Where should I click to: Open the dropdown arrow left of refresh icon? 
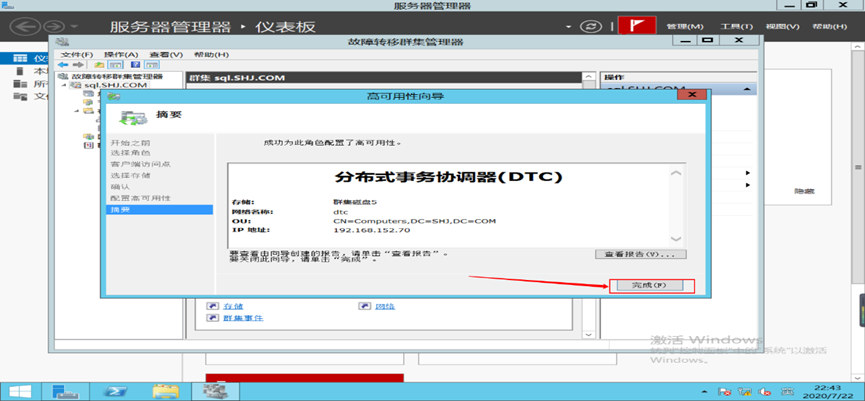pyautogui.click(x=569, y=26)
